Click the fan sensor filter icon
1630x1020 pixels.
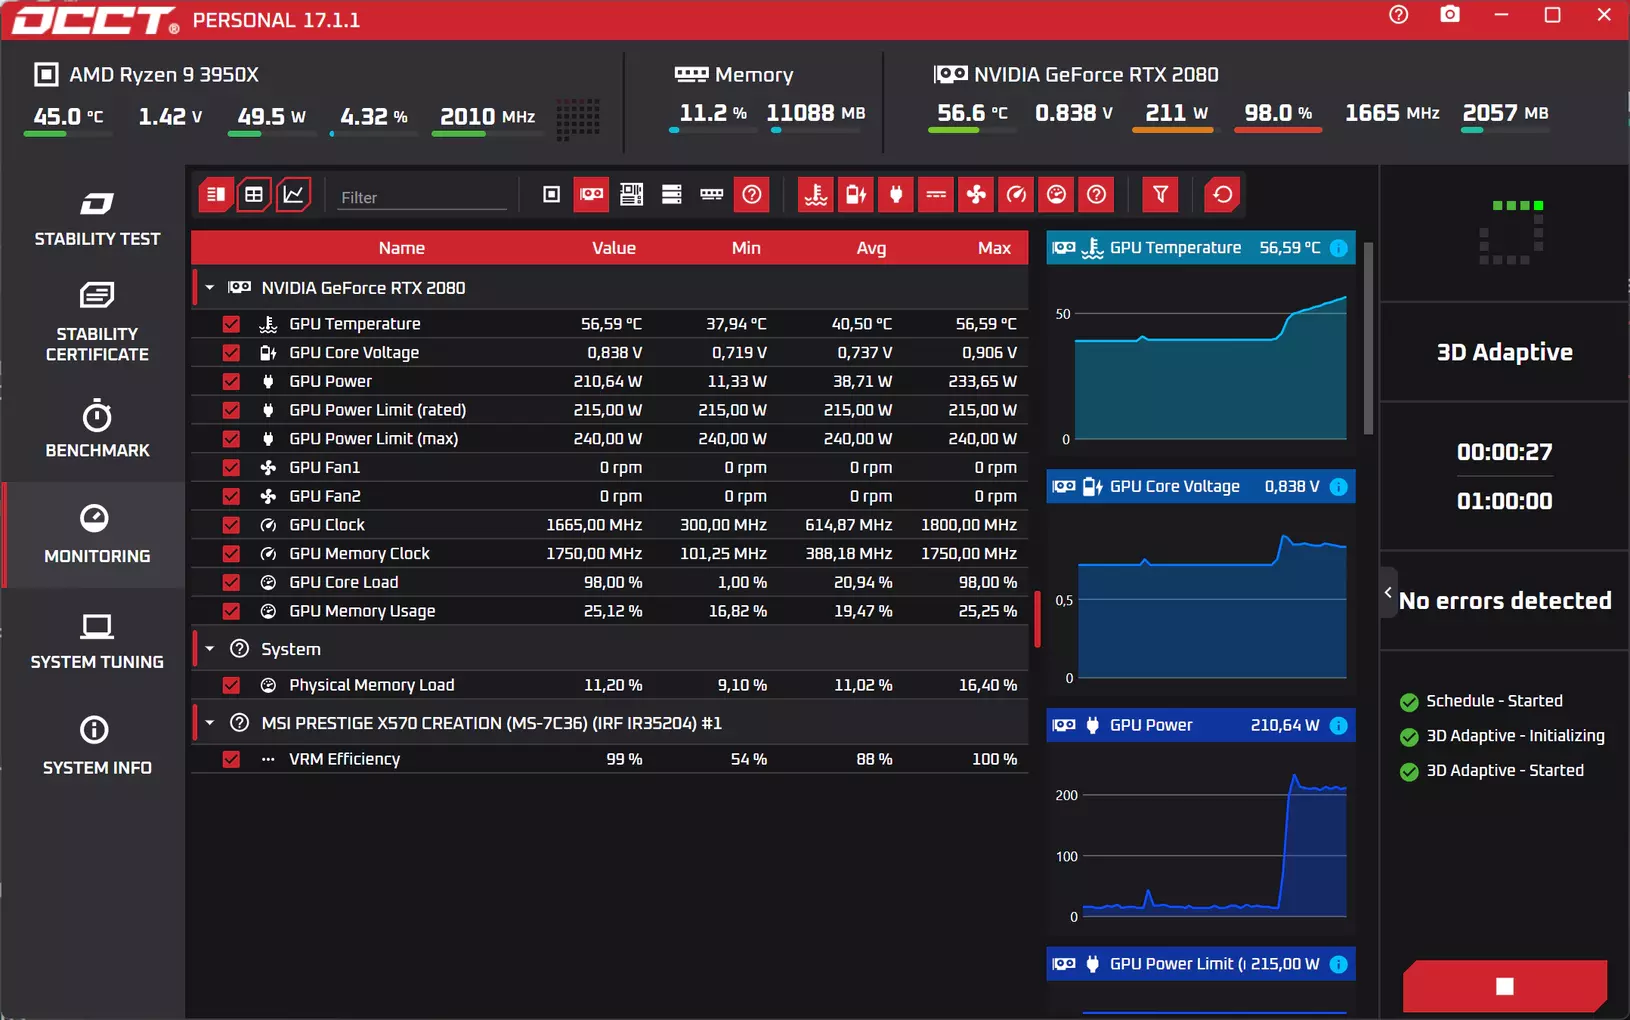976,195
